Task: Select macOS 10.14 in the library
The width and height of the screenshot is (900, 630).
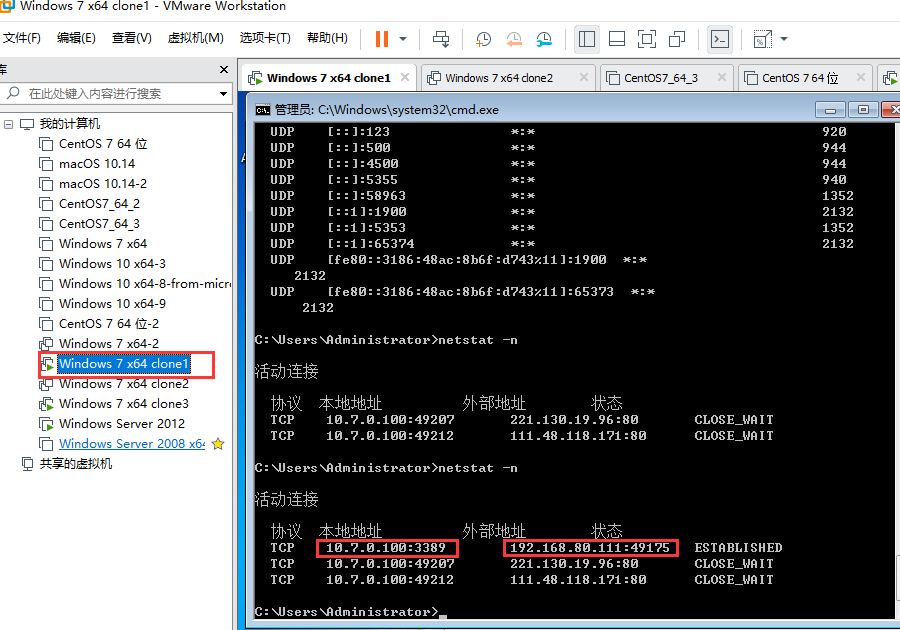Action: [x=96, y=164]
